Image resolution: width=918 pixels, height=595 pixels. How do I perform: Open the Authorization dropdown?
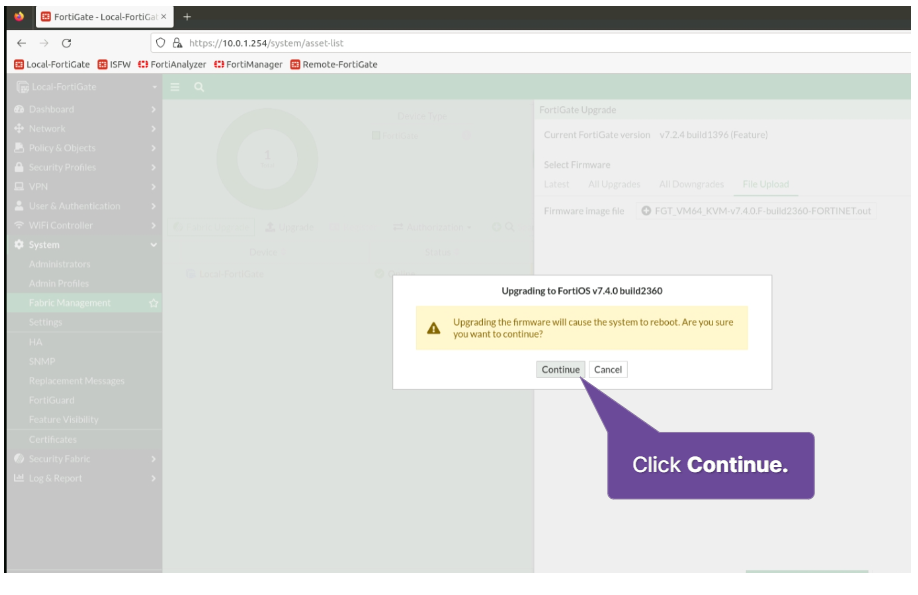click(432, 227)
